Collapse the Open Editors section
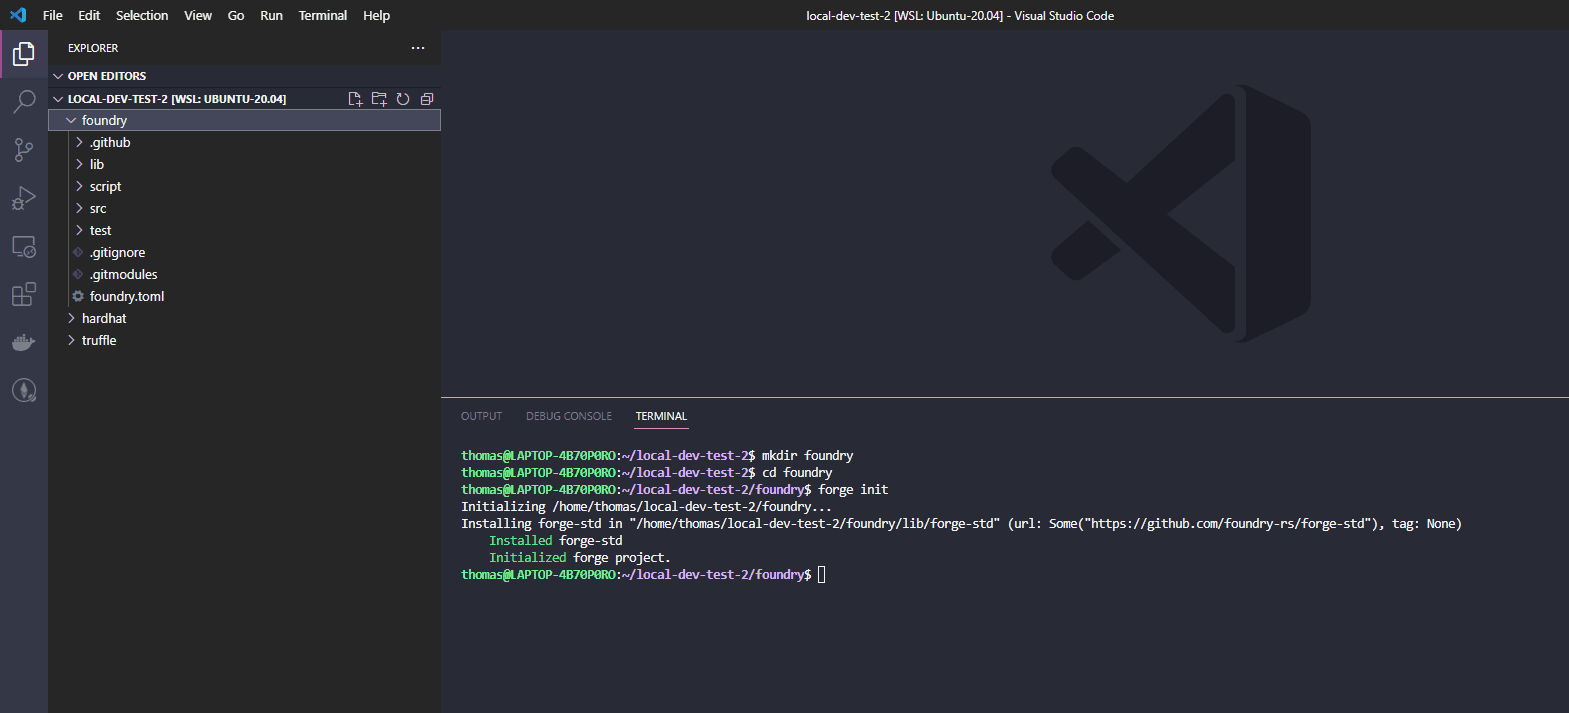The image size is (1569, 713). (x=58, y=76)
